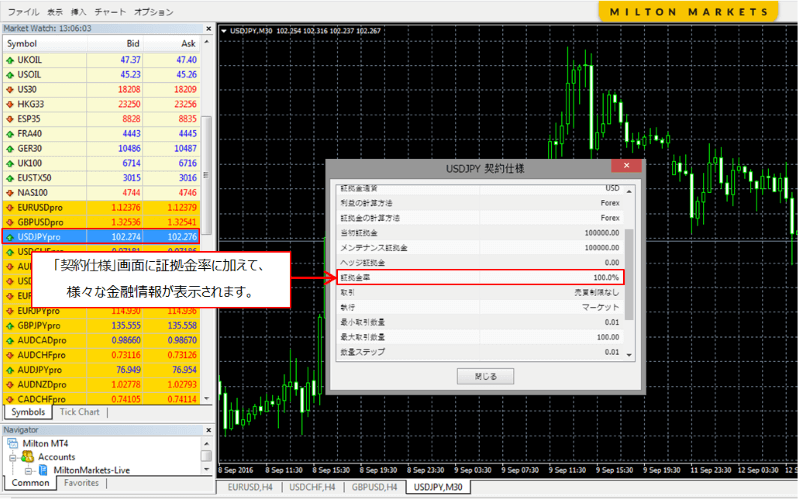
Task: Click the Bid column header
Action: coord(128,44)
